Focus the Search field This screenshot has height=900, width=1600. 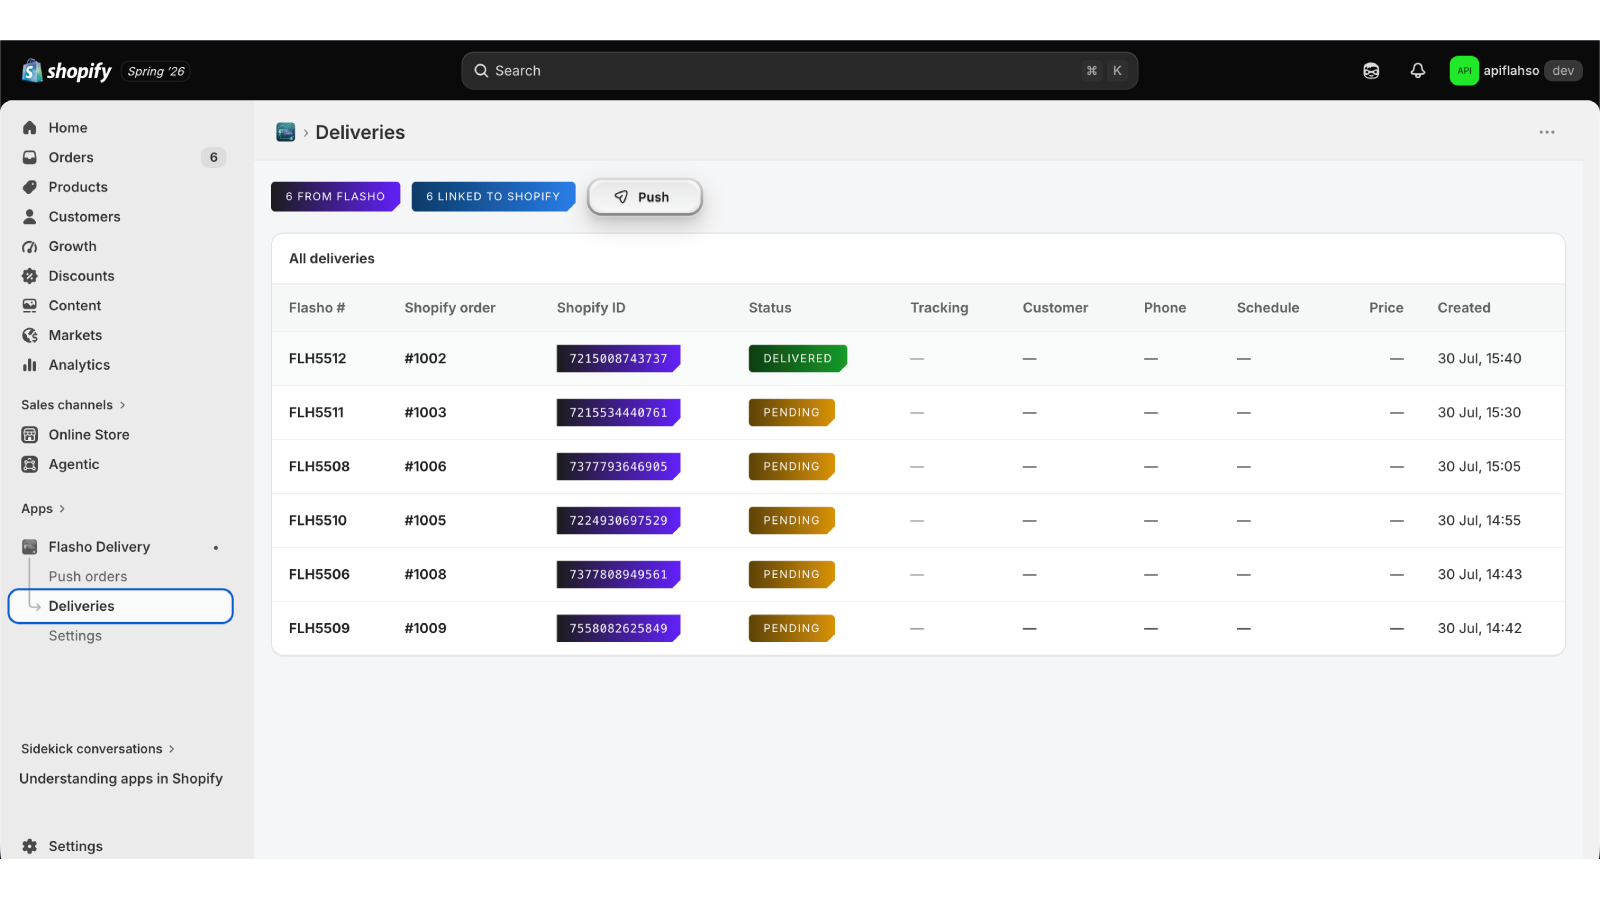(x=799, y=71)
